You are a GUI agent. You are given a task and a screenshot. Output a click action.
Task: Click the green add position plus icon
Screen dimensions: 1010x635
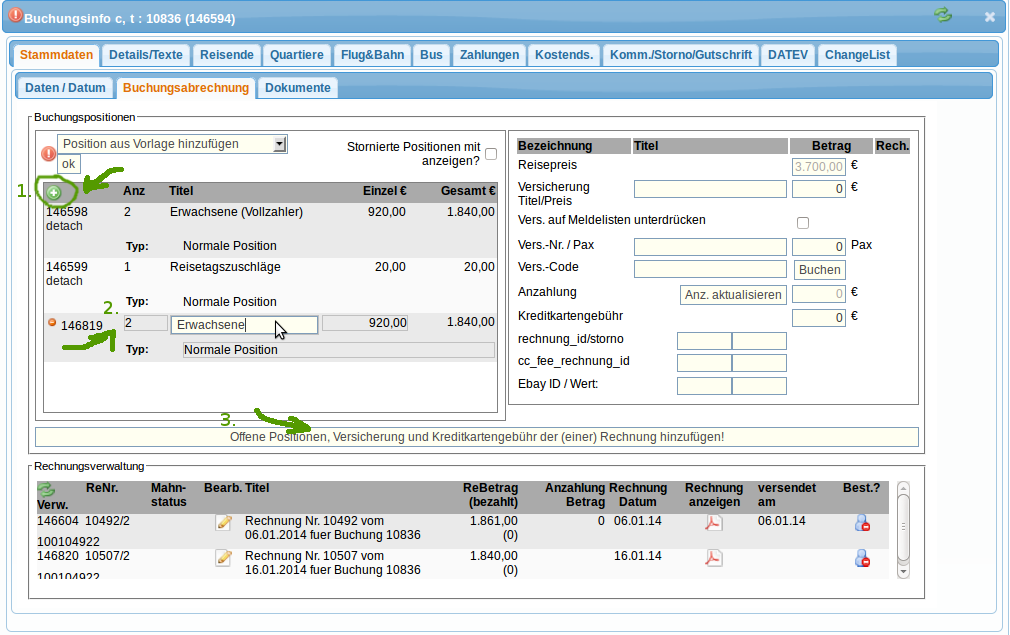(54, 192)
